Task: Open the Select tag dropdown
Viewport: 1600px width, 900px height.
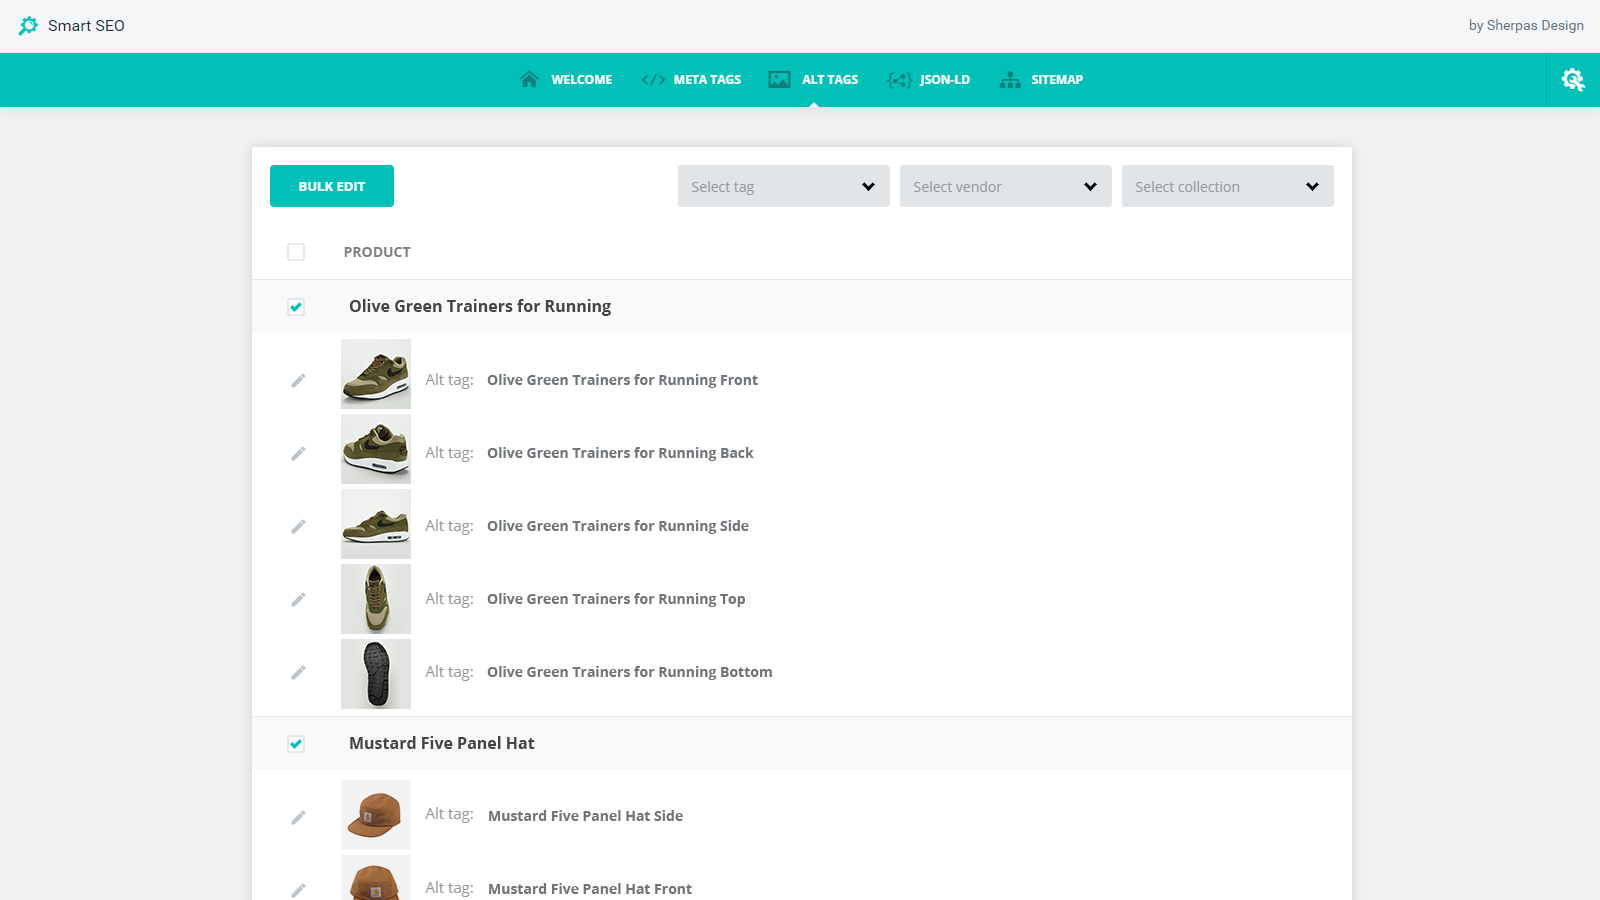Action: point(783,186)
